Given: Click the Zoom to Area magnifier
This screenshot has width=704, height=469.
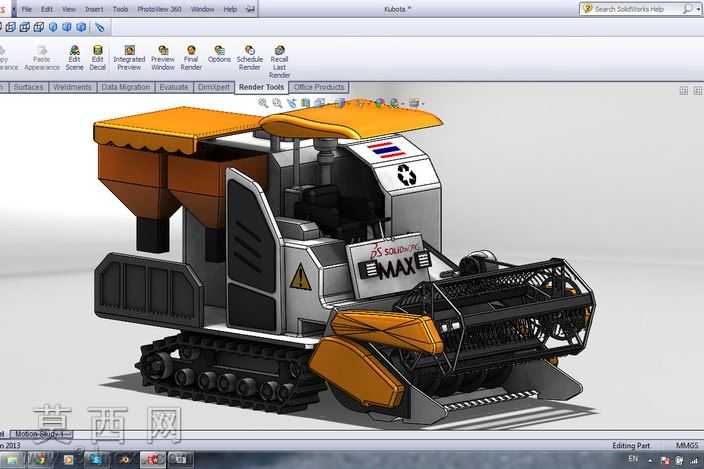Looking at the screenshot, I should coord(277,103).
